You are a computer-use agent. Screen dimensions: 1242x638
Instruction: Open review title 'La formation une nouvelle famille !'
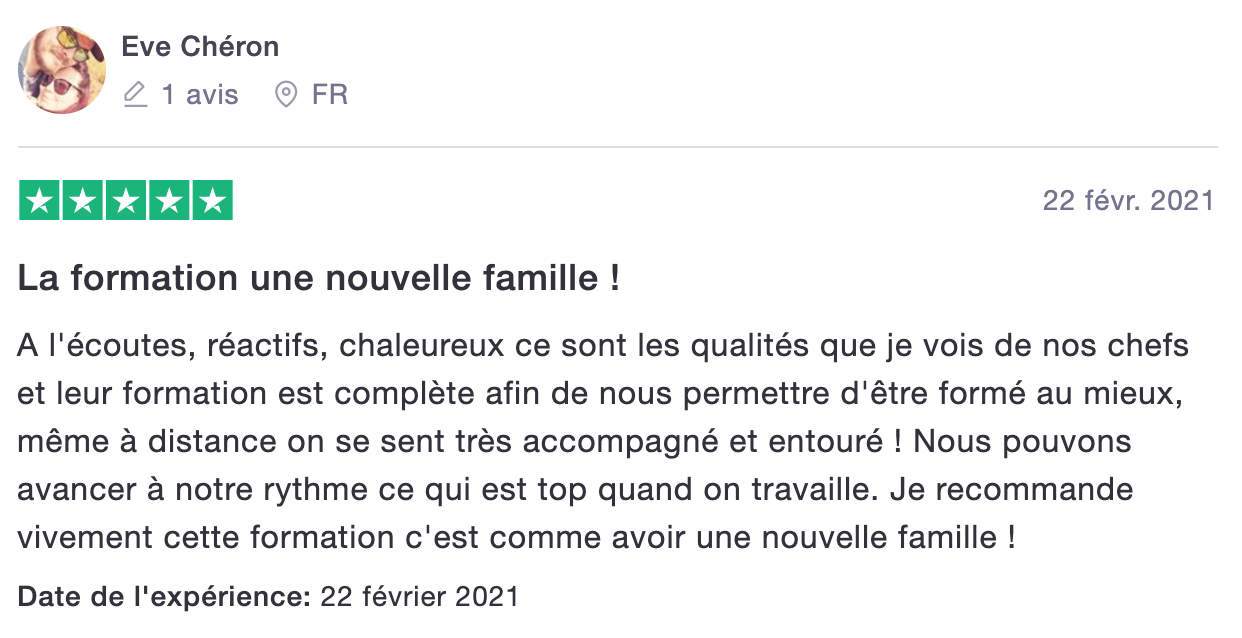click(x=319, y=279)
